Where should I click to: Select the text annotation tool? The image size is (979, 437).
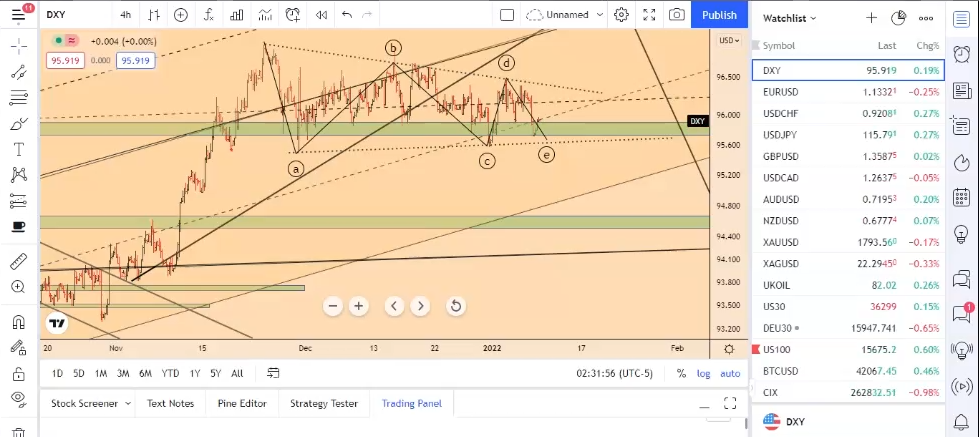click(18, 149)
